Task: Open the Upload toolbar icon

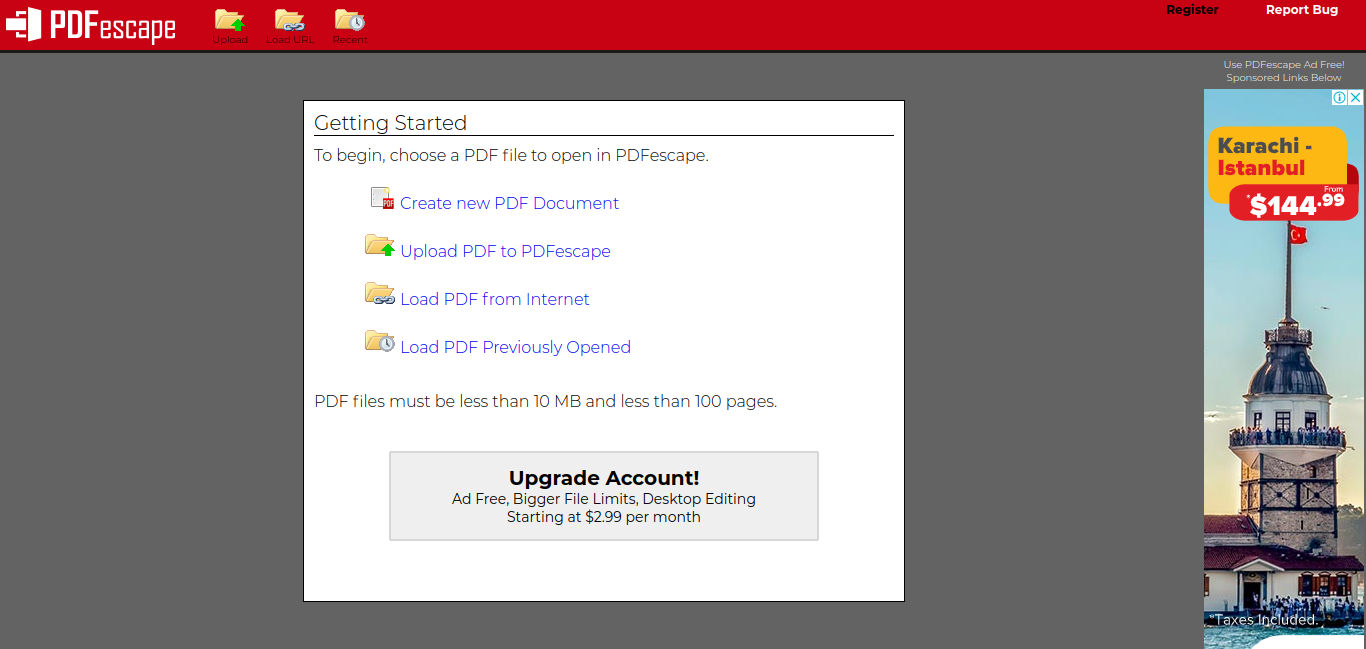Action: [x=230, y=27]
